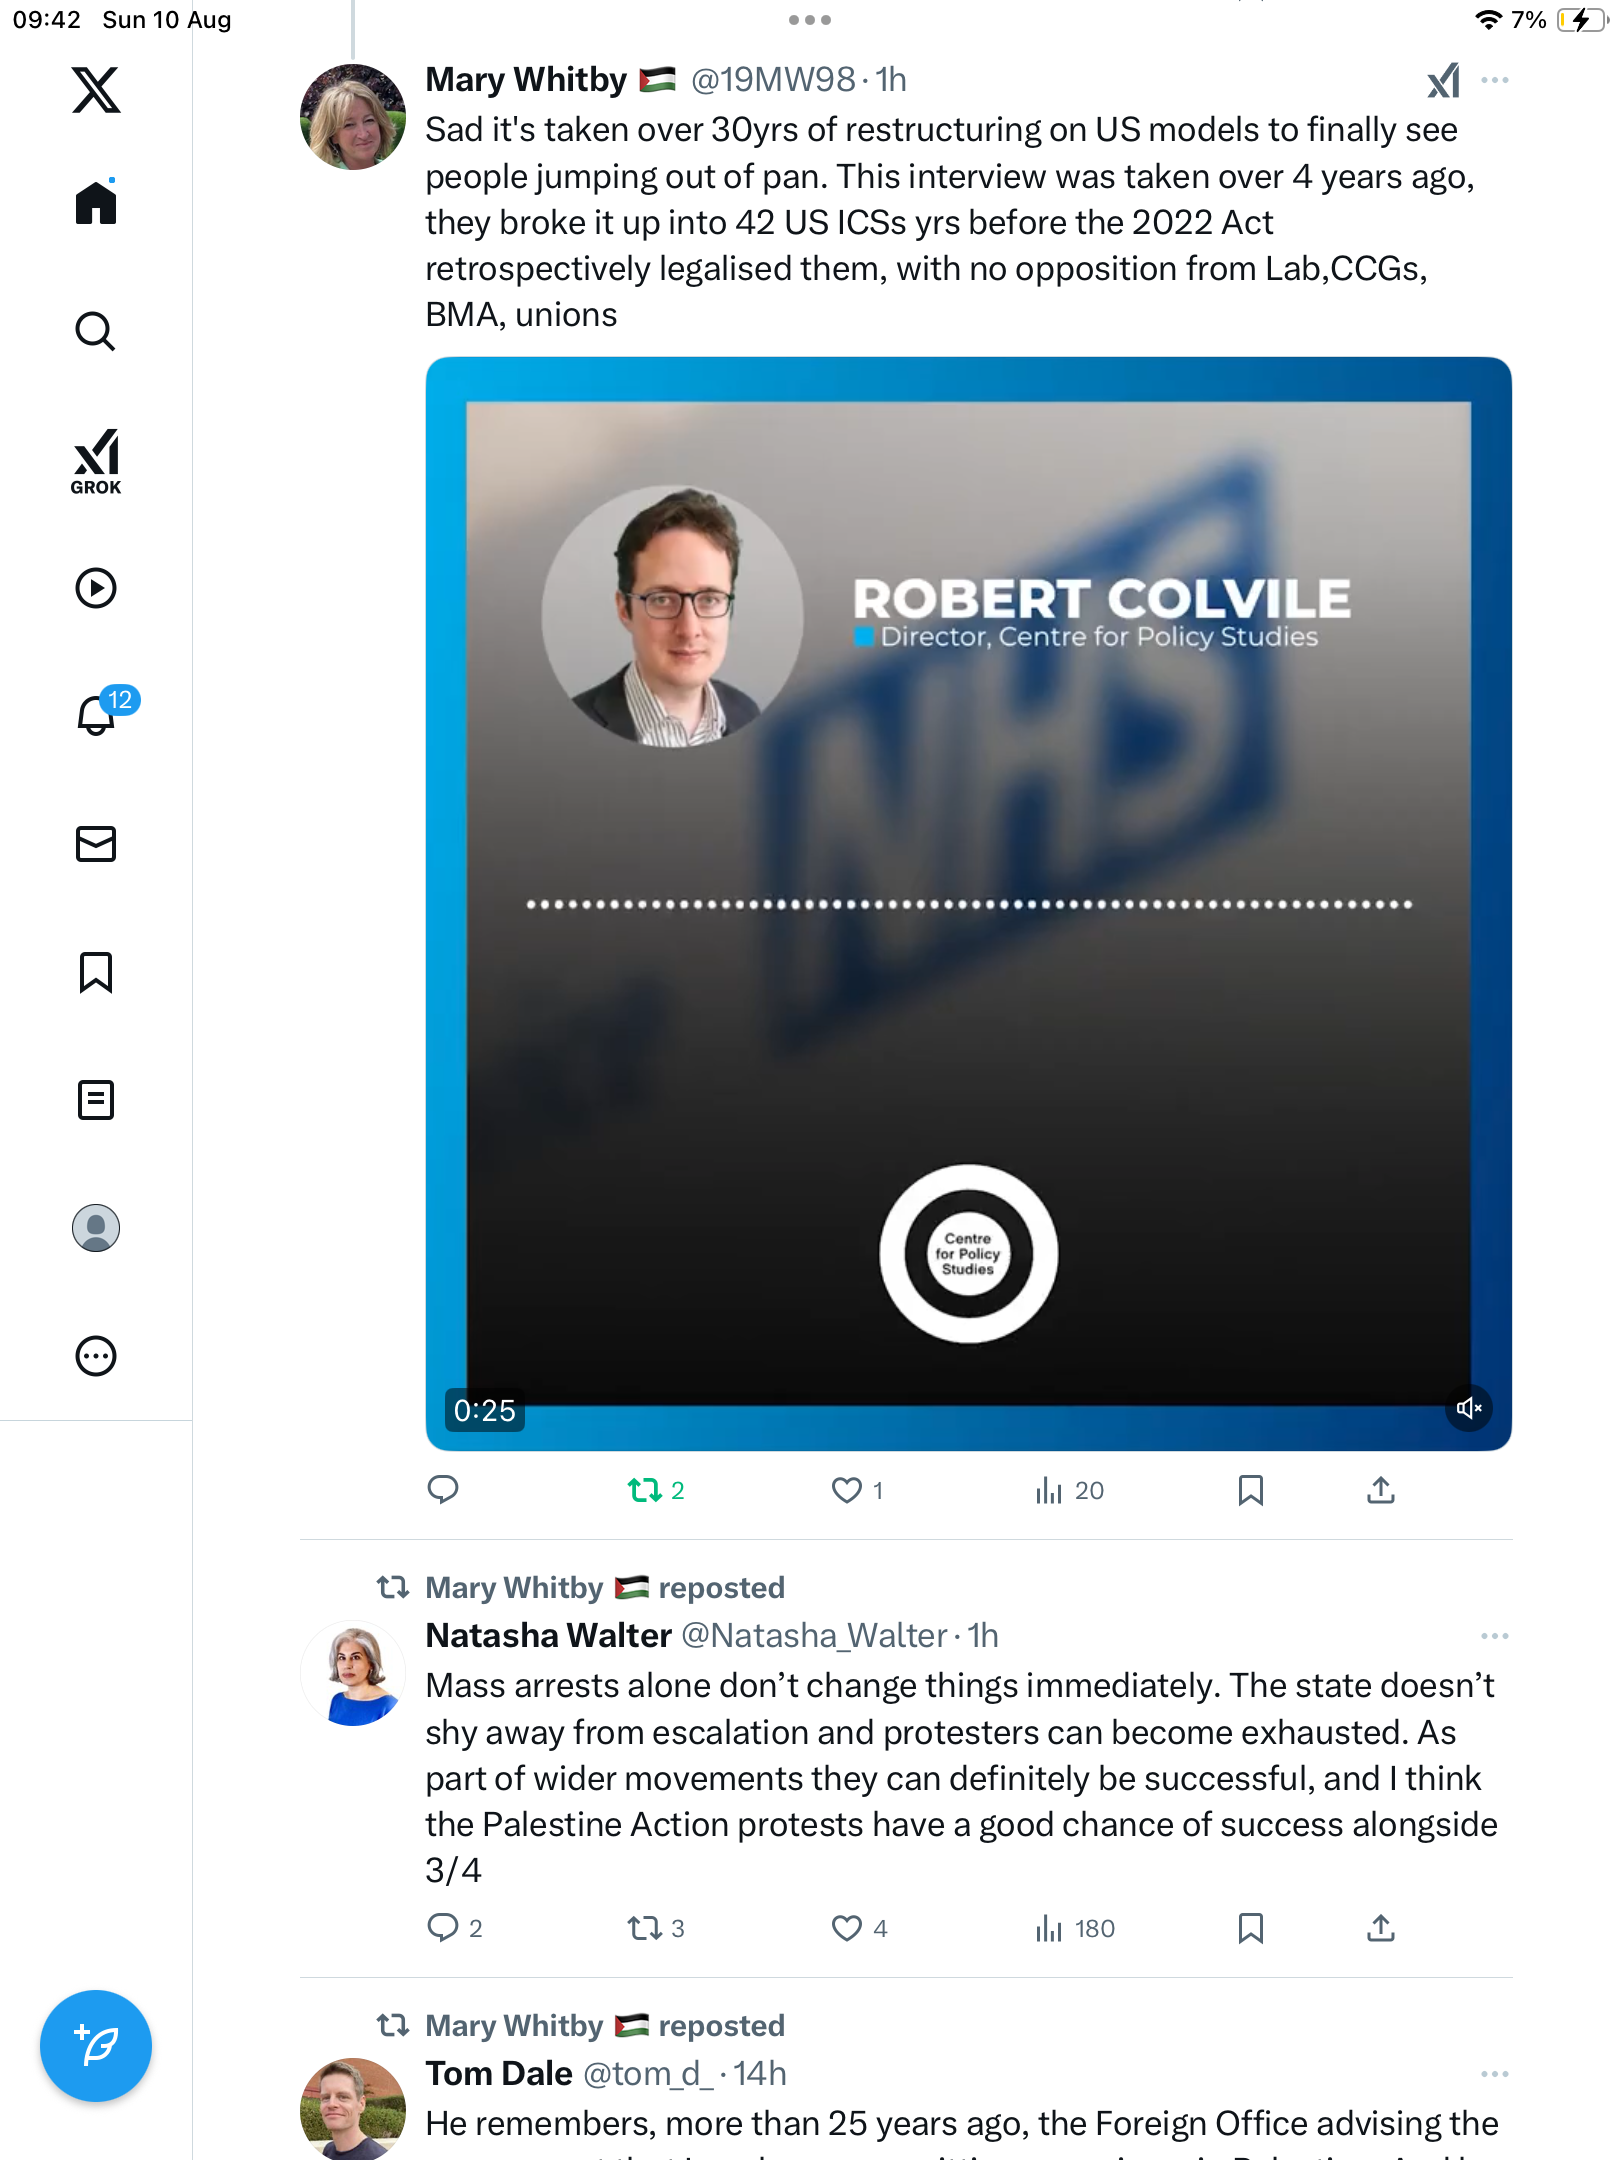Open Natasha Walter's profile handle link
Screen dimensions: 1620x2160
[x=814, y=1636]
